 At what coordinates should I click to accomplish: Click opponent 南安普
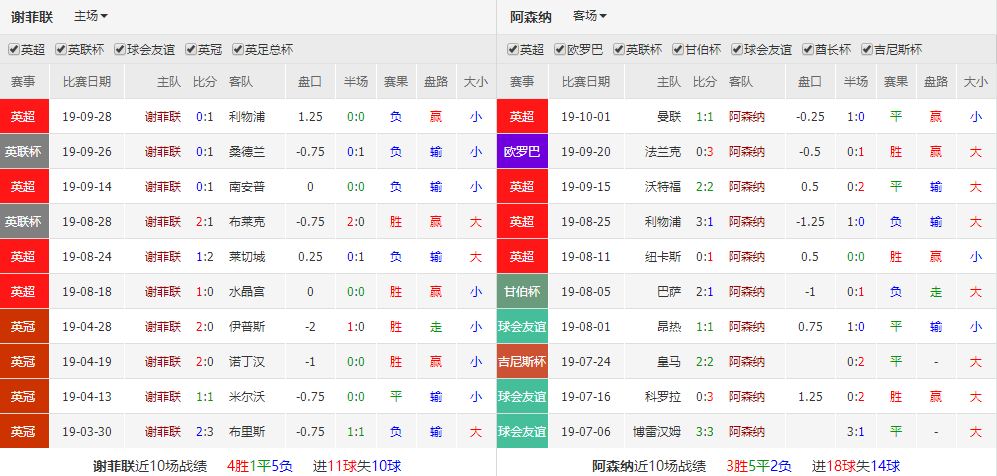click(247, 186)
